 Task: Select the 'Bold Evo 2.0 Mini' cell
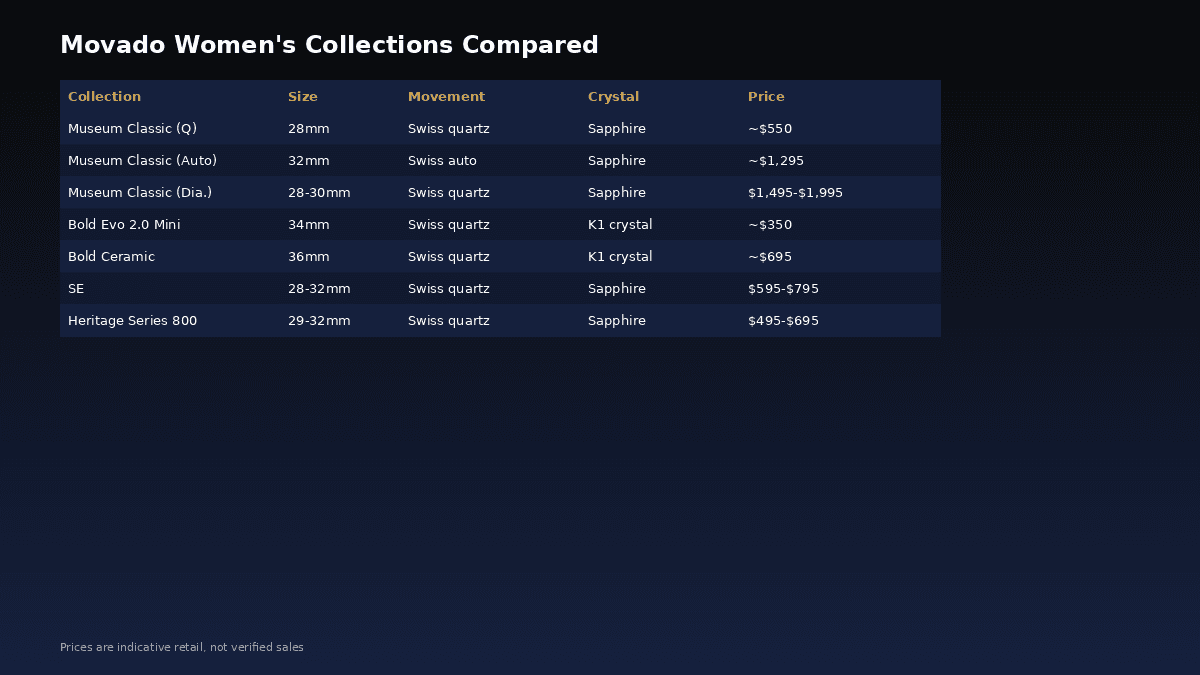124,225
